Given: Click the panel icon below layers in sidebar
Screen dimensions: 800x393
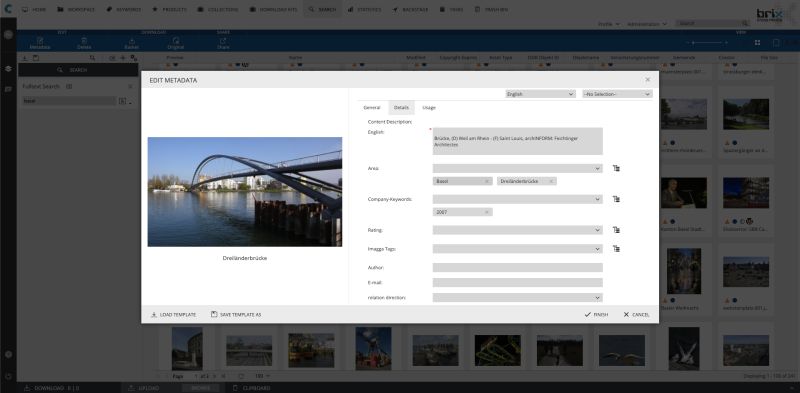Looking at the screenshot, I should (8, 89).
